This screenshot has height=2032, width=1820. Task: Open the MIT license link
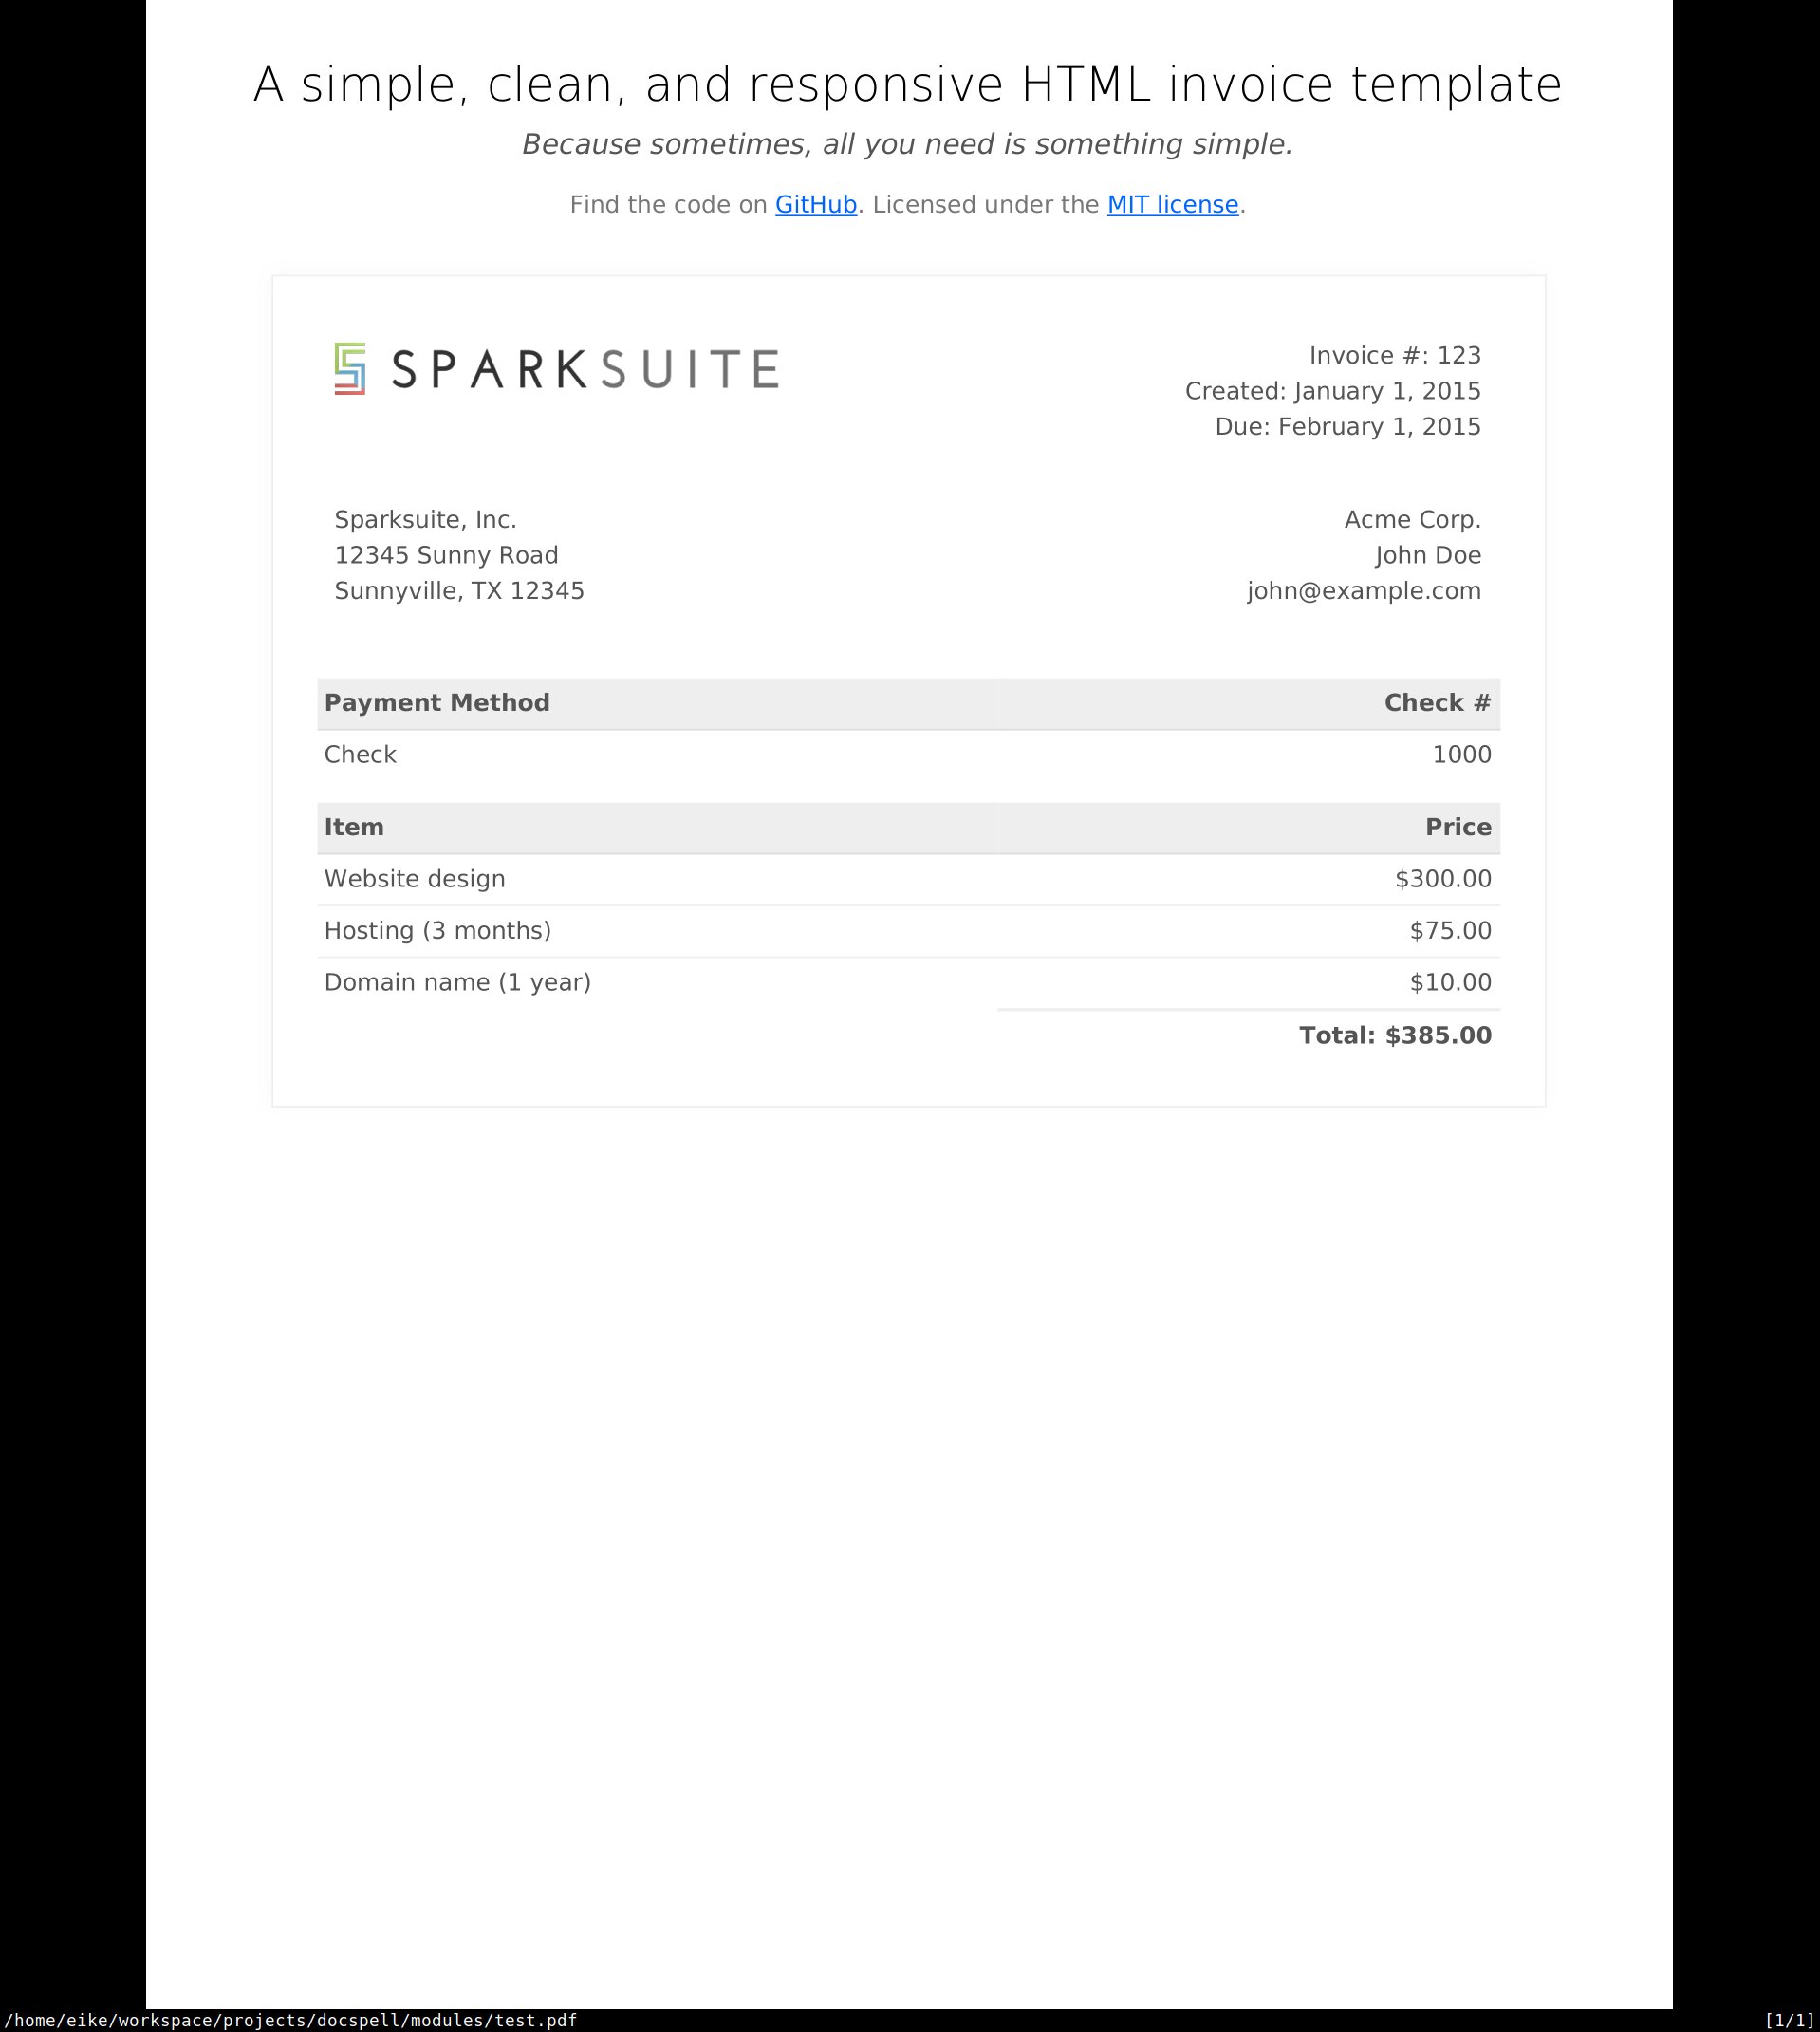1172,205
